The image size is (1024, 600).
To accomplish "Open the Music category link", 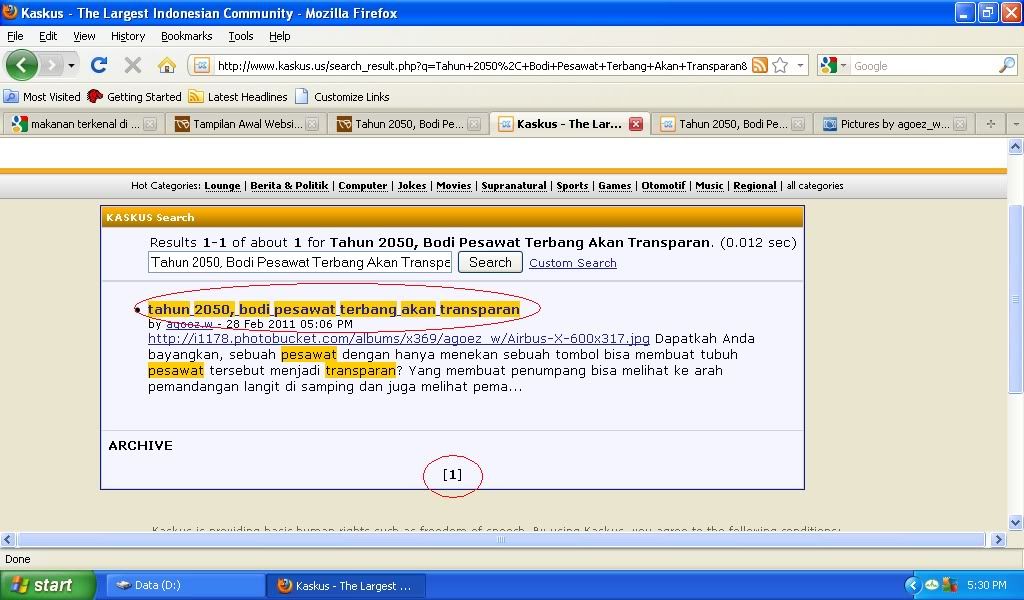I will pos(709,186).
